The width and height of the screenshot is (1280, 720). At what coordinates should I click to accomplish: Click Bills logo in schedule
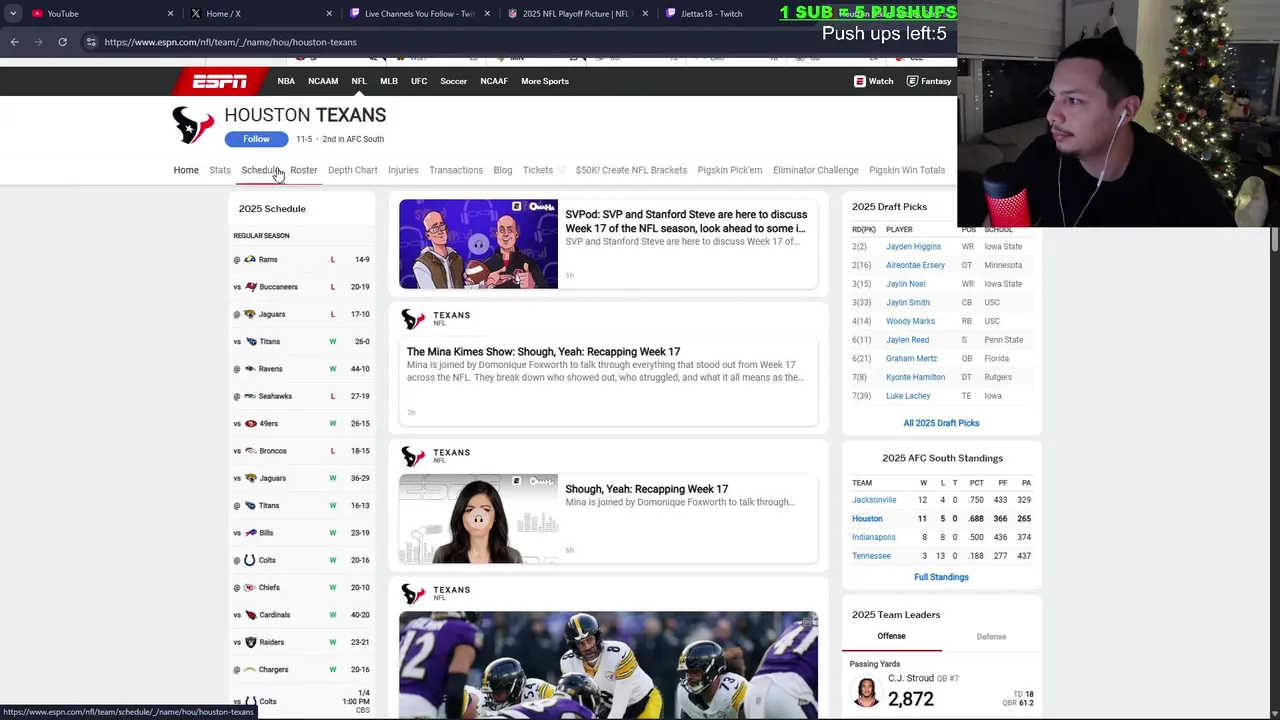(251, 533)
